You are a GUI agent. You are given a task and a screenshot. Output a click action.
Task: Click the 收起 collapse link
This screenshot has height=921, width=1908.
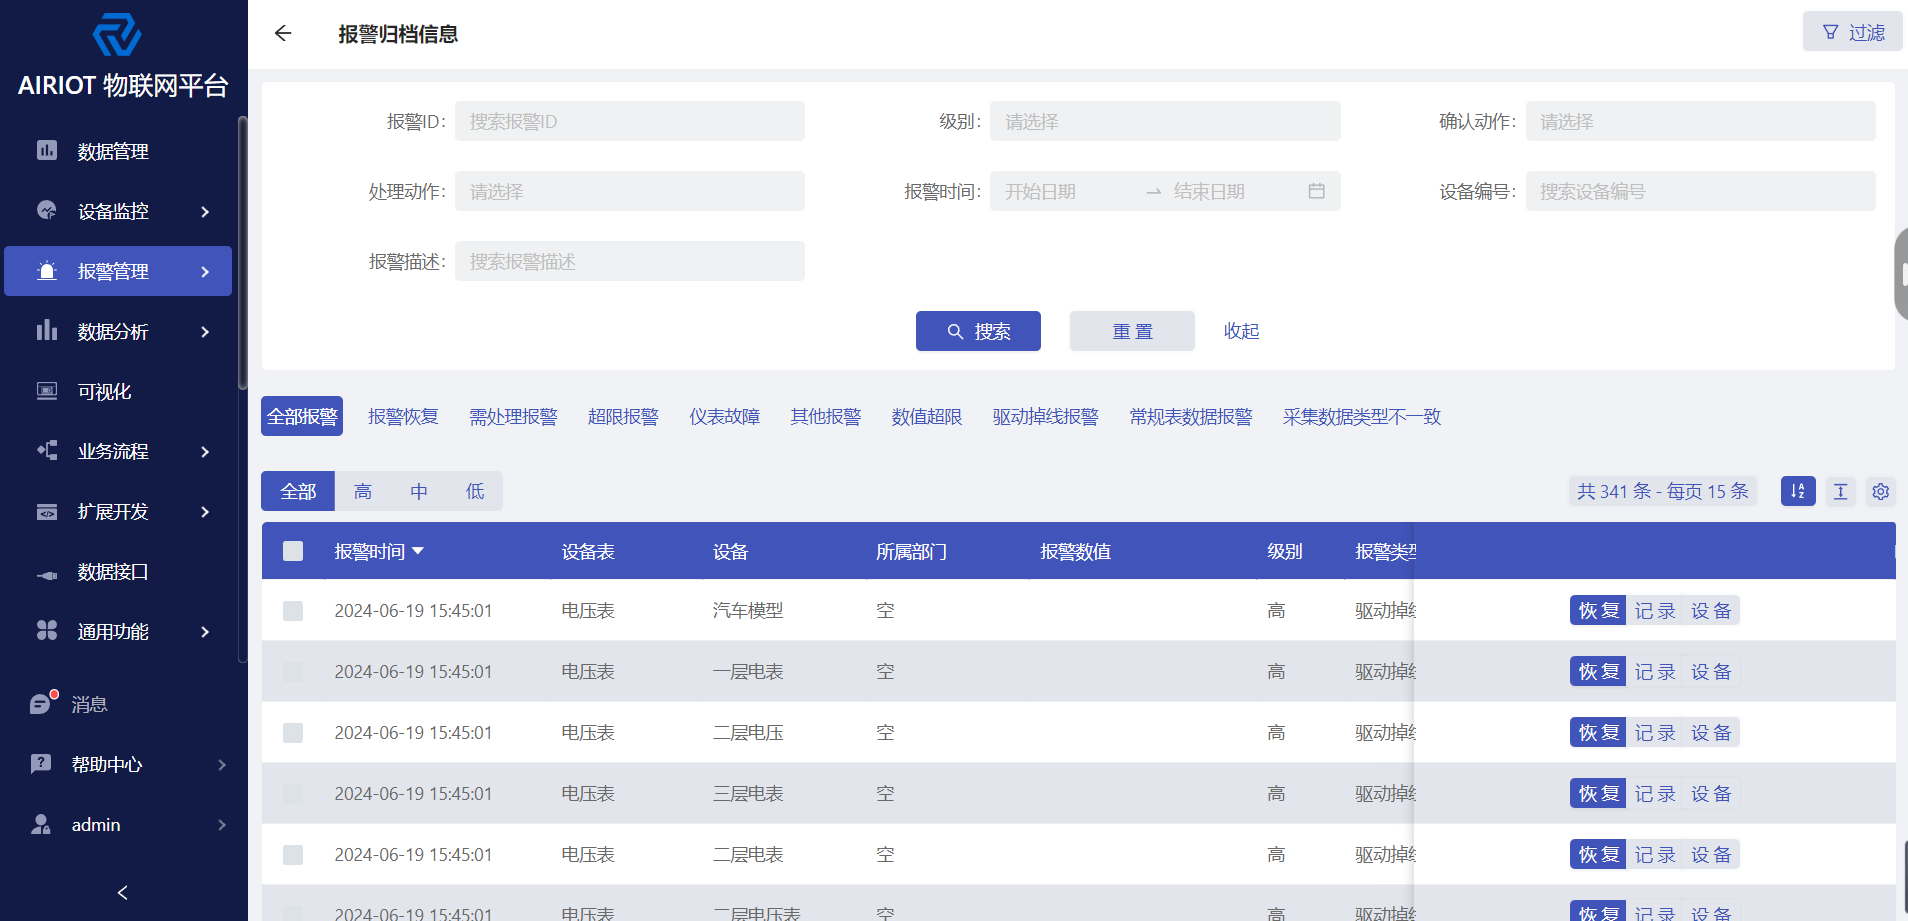[x=1241, y=331]
